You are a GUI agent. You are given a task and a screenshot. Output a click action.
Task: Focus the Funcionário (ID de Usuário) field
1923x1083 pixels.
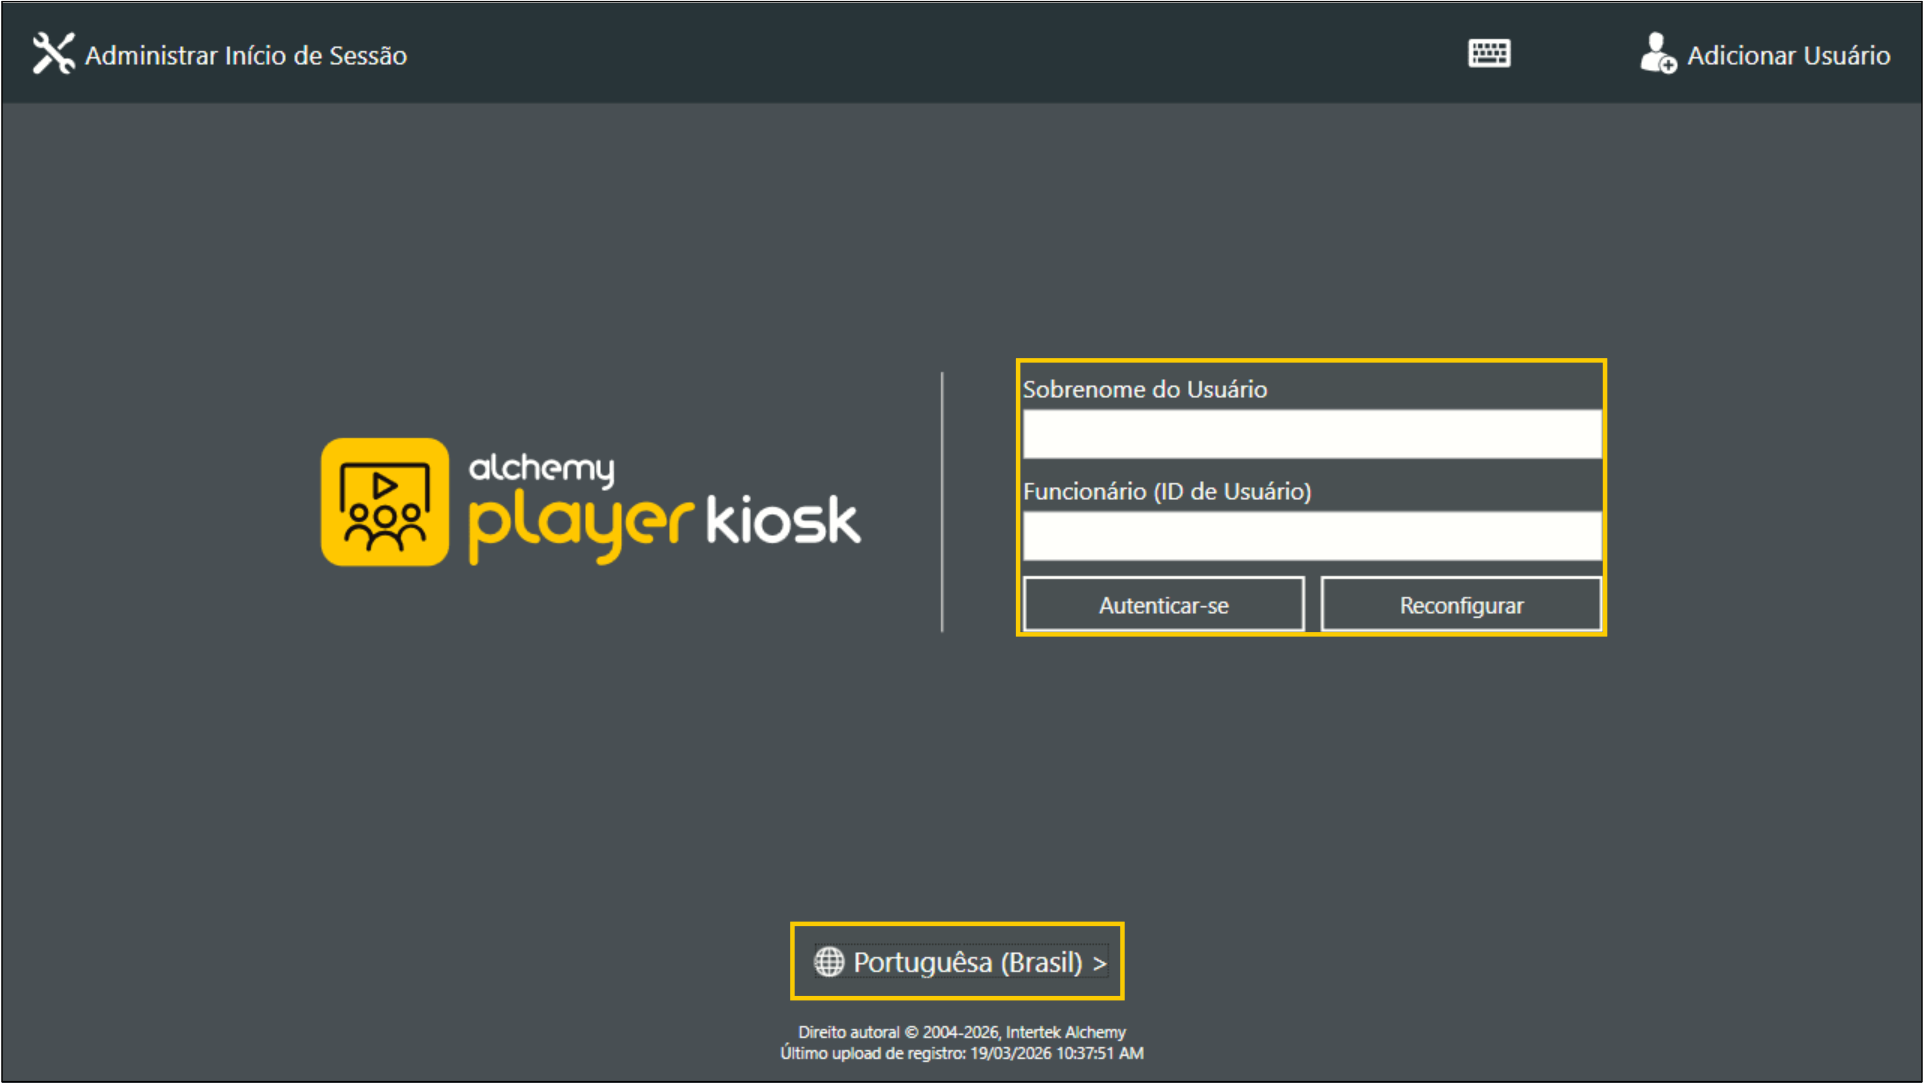[1310, 536]
